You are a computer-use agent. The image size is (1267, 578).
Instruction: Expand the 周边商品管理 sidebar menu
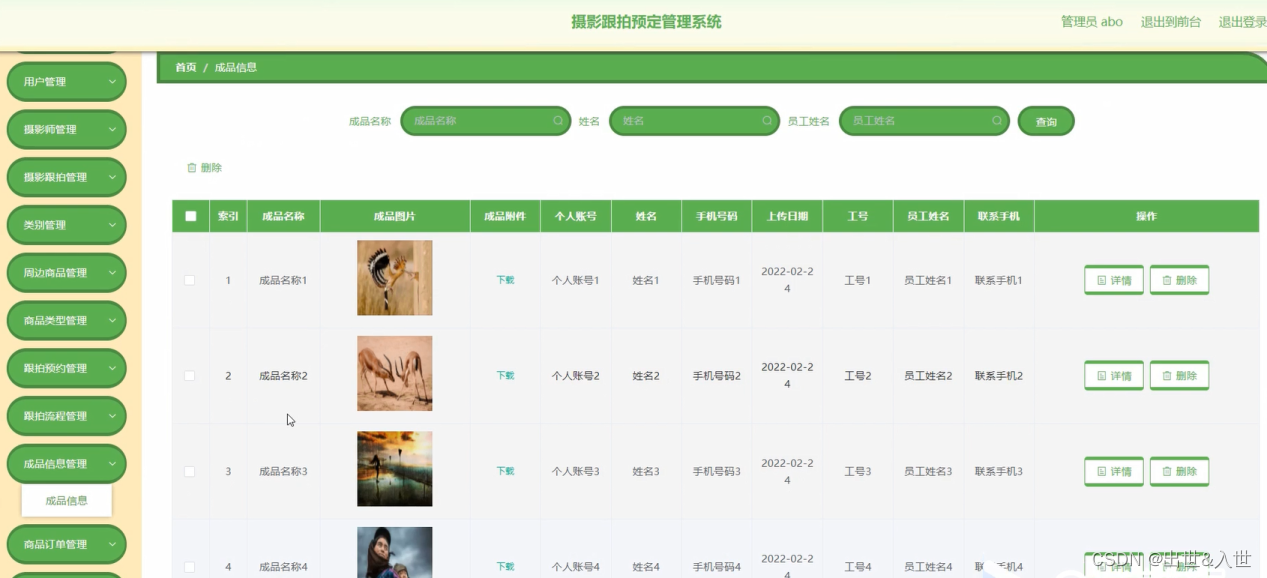[x=67, y=273]
